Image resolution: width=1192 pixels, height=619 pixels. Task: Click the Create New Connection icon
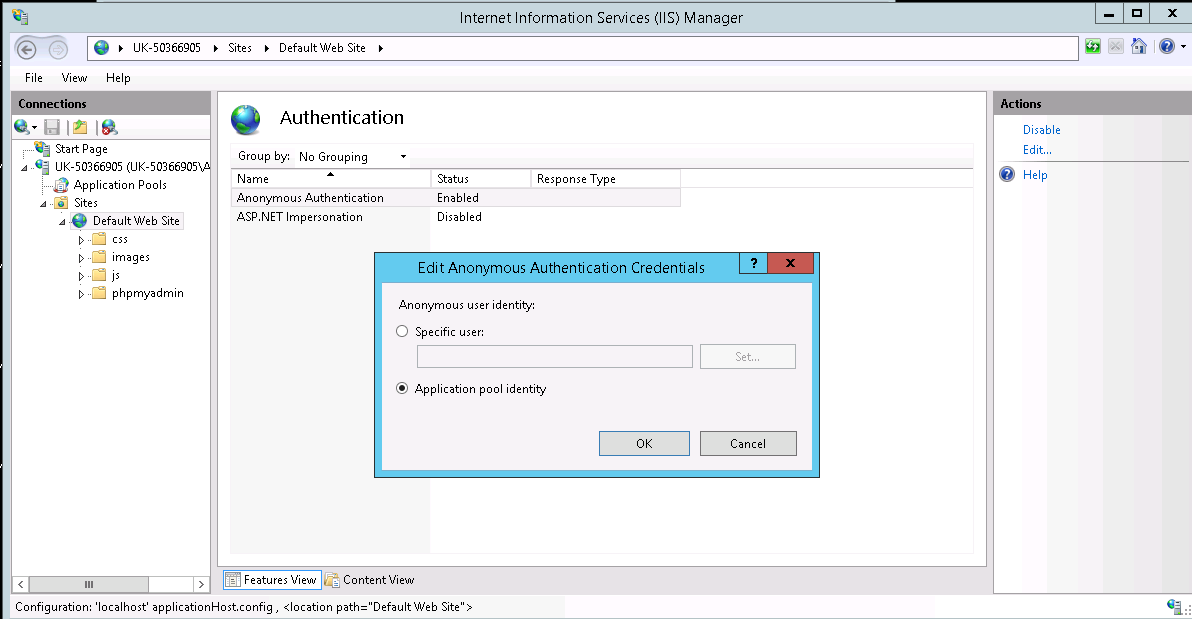coord(23,127)
